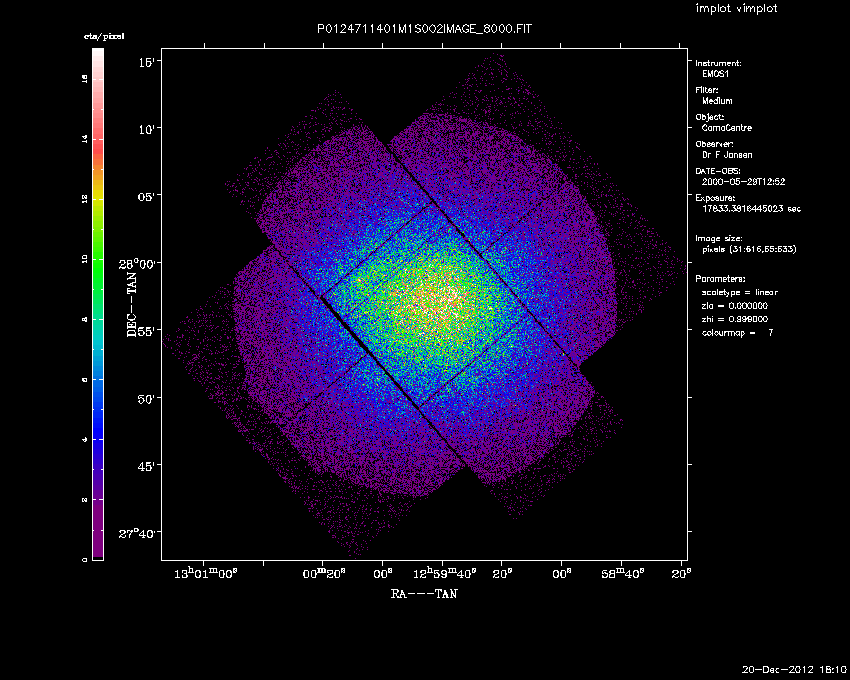Select the 'Instrument:' label
850x680 pixels.
pyautogui.click(x=718, y=63)
